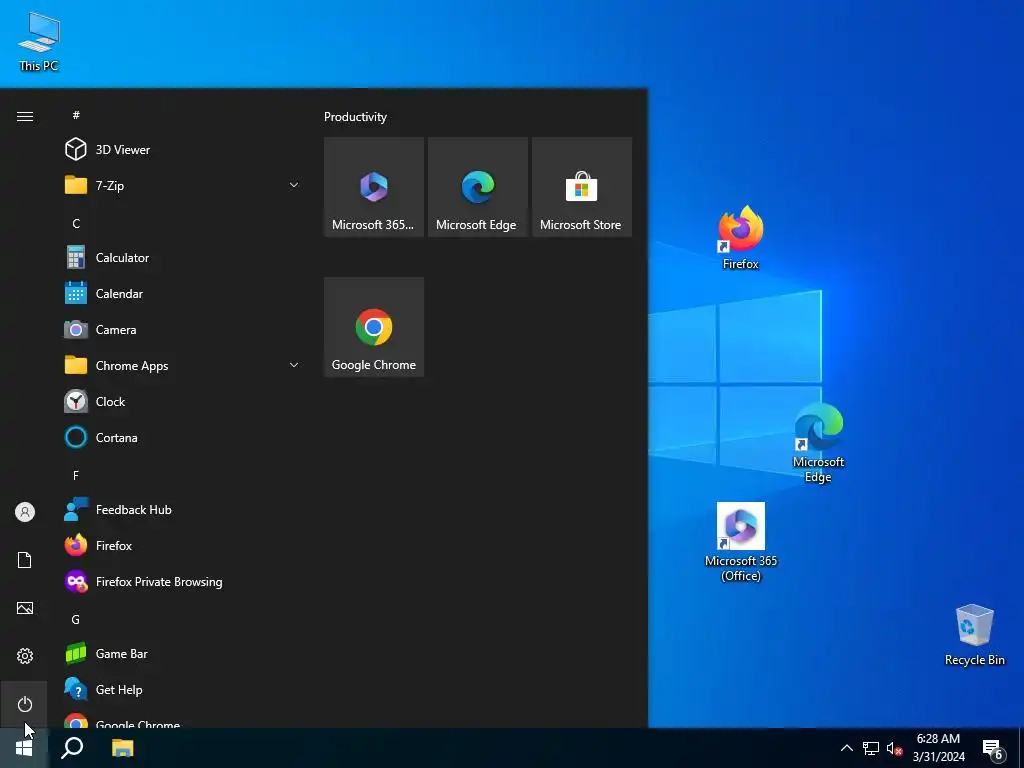This screenshot has height=768, width=1024.
Task: Open Google Chrome in the app list
Action: (182, 720)
